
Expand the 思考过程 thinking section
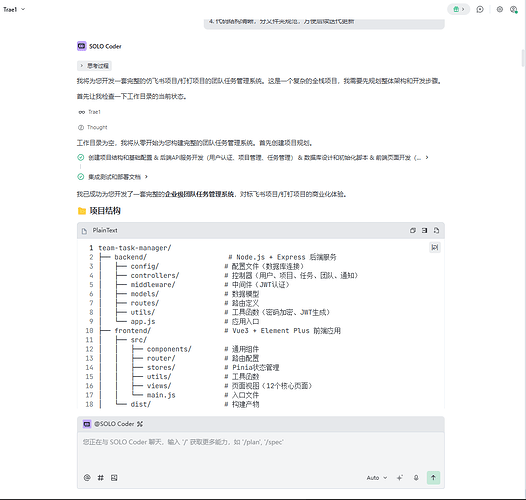click(94, 66)
